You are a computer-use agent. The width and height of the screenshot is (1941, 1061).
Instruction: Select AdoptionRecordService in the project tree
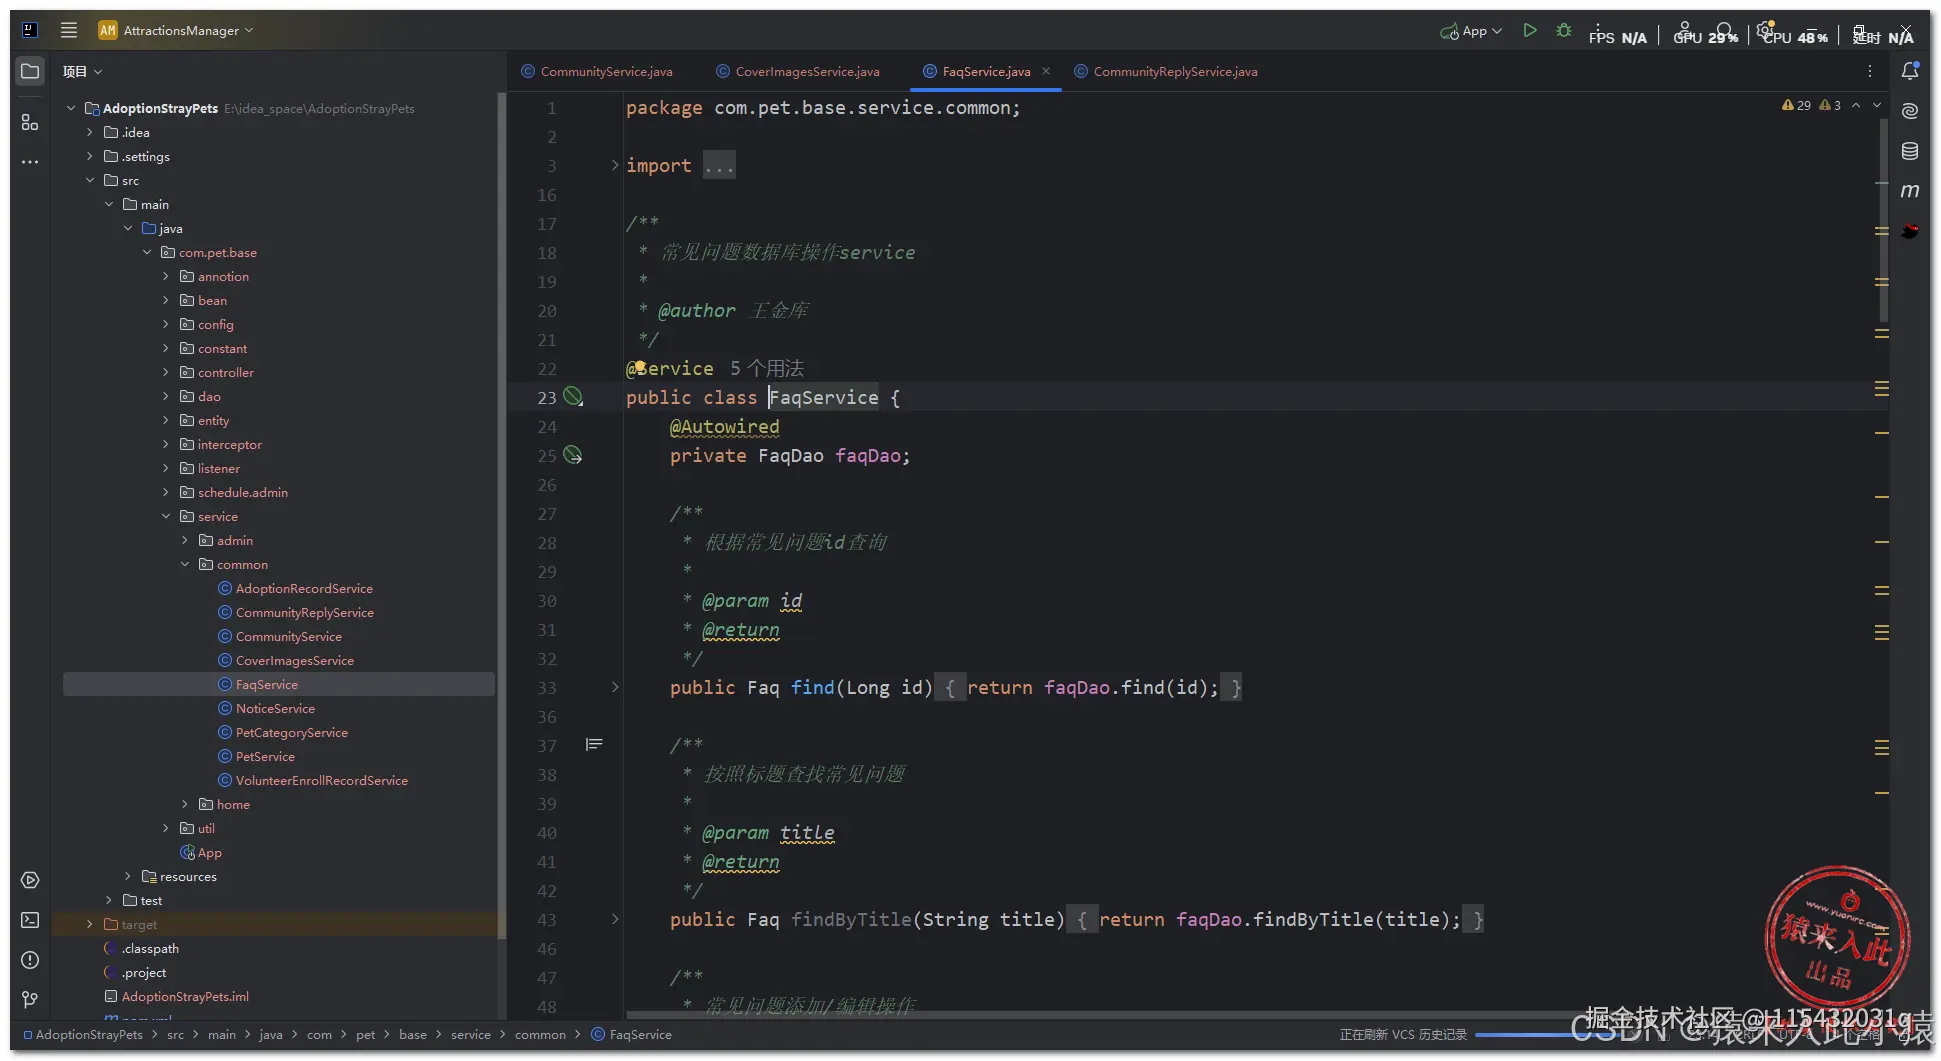(x=304, y=588)
